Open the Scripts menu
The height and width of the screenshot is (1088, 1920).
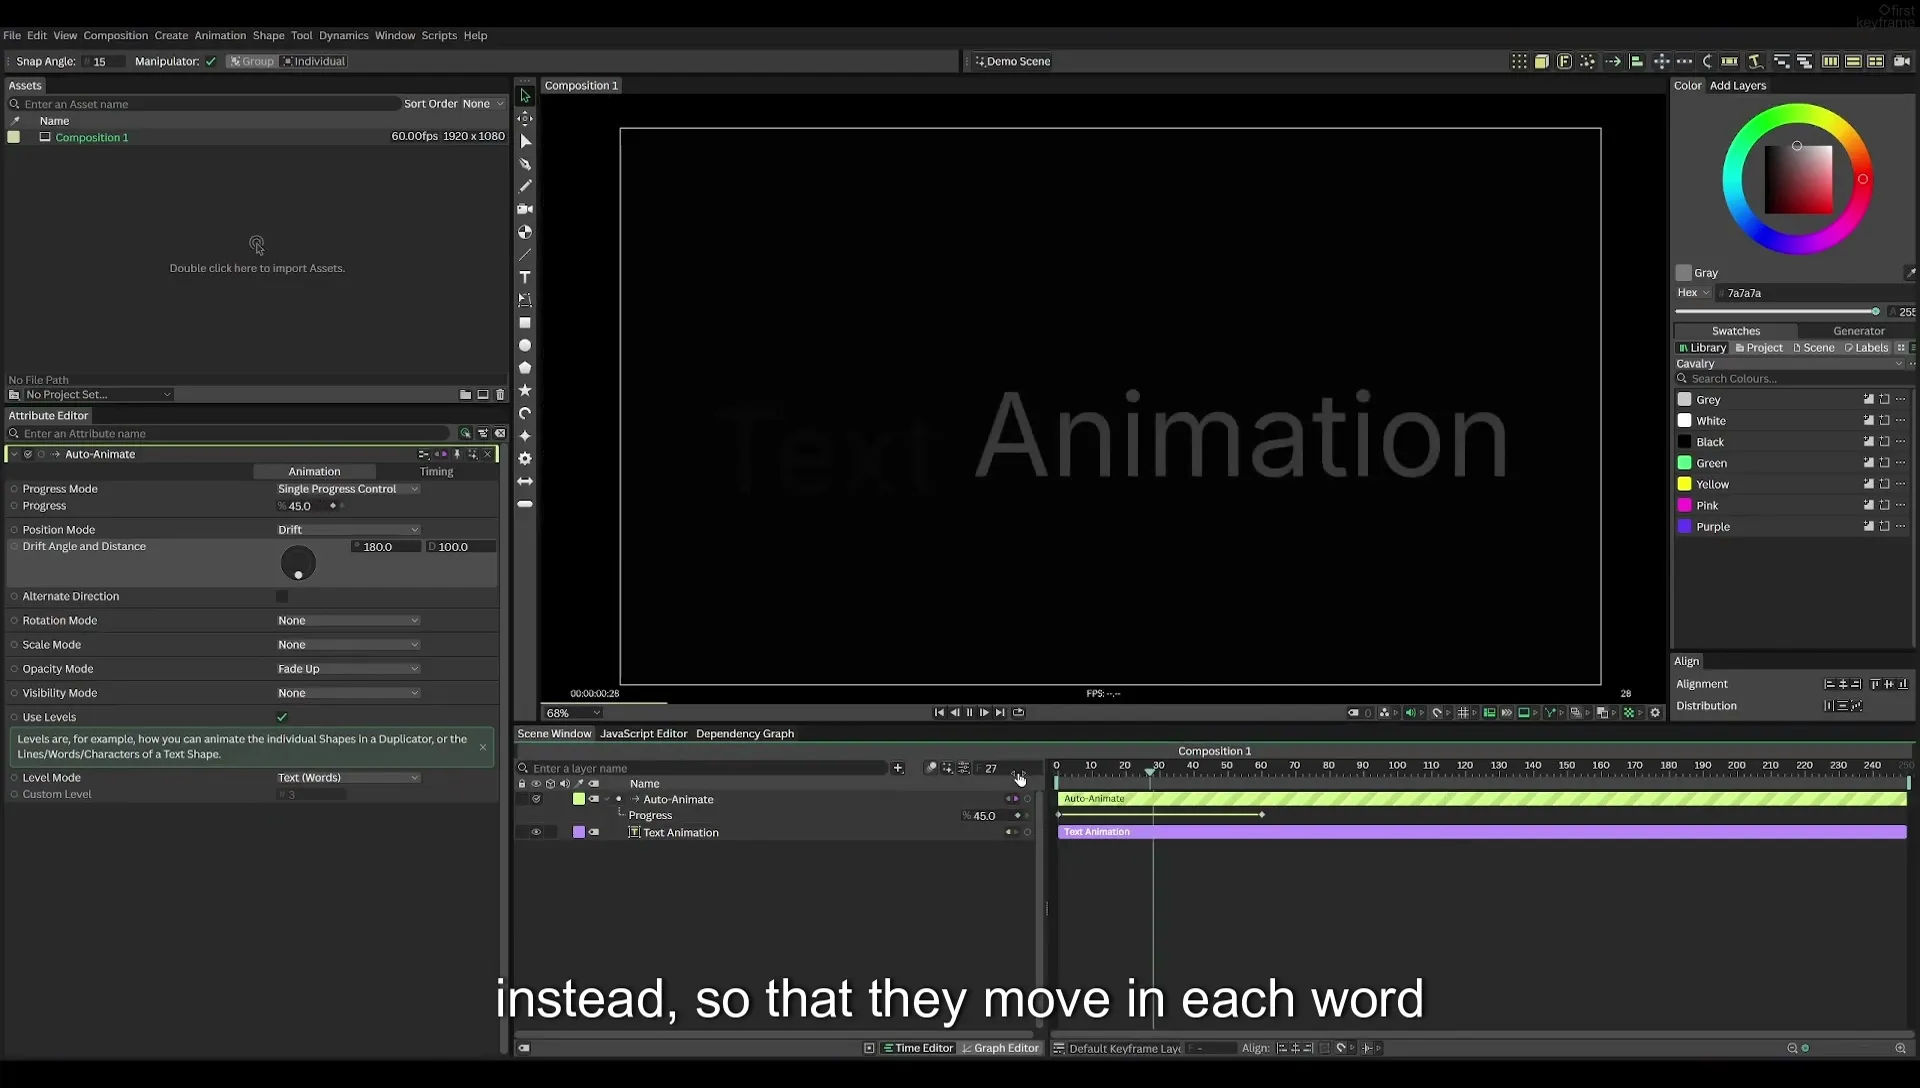(x=439, y=35)
